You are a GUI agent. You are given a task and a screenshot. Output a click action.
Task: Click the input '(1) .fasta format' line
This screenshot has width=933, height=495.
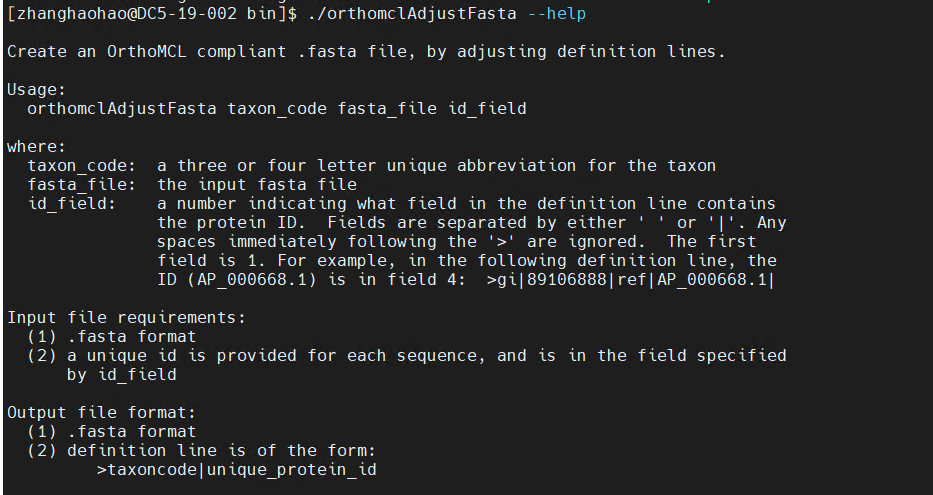[x=111, y=337]
